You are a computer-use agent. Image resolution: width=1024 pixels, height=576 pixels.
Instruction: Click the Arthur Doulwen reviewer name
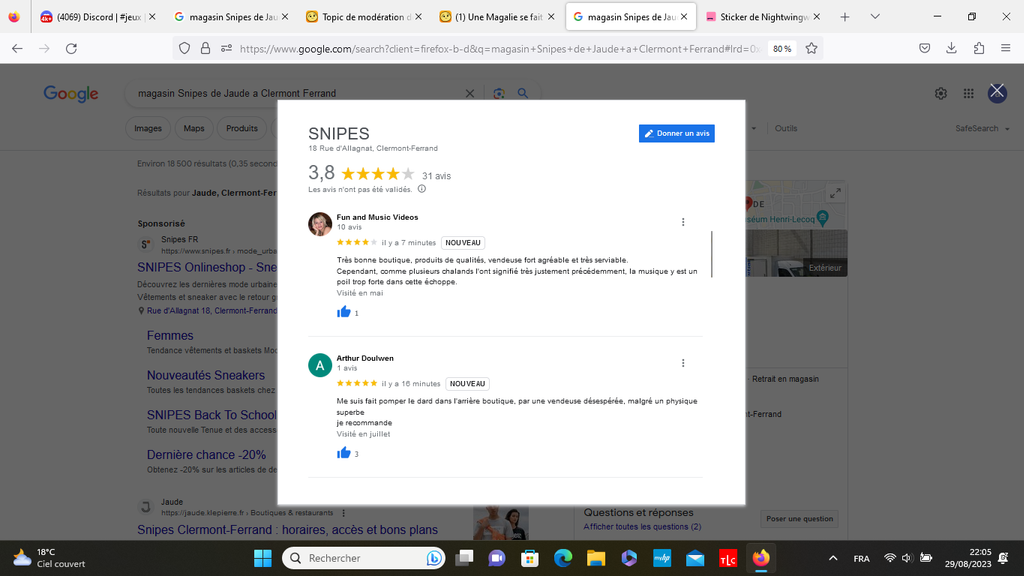point(365,359)
